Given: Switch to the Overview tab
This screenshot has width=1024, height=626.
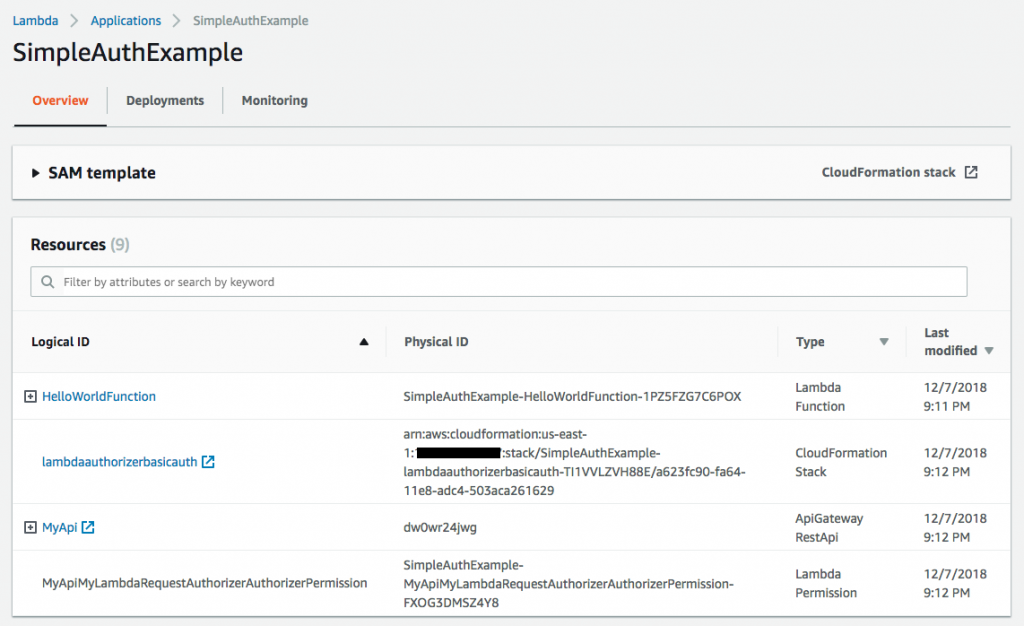Looking at the screenshot, I should pos(60,101).
